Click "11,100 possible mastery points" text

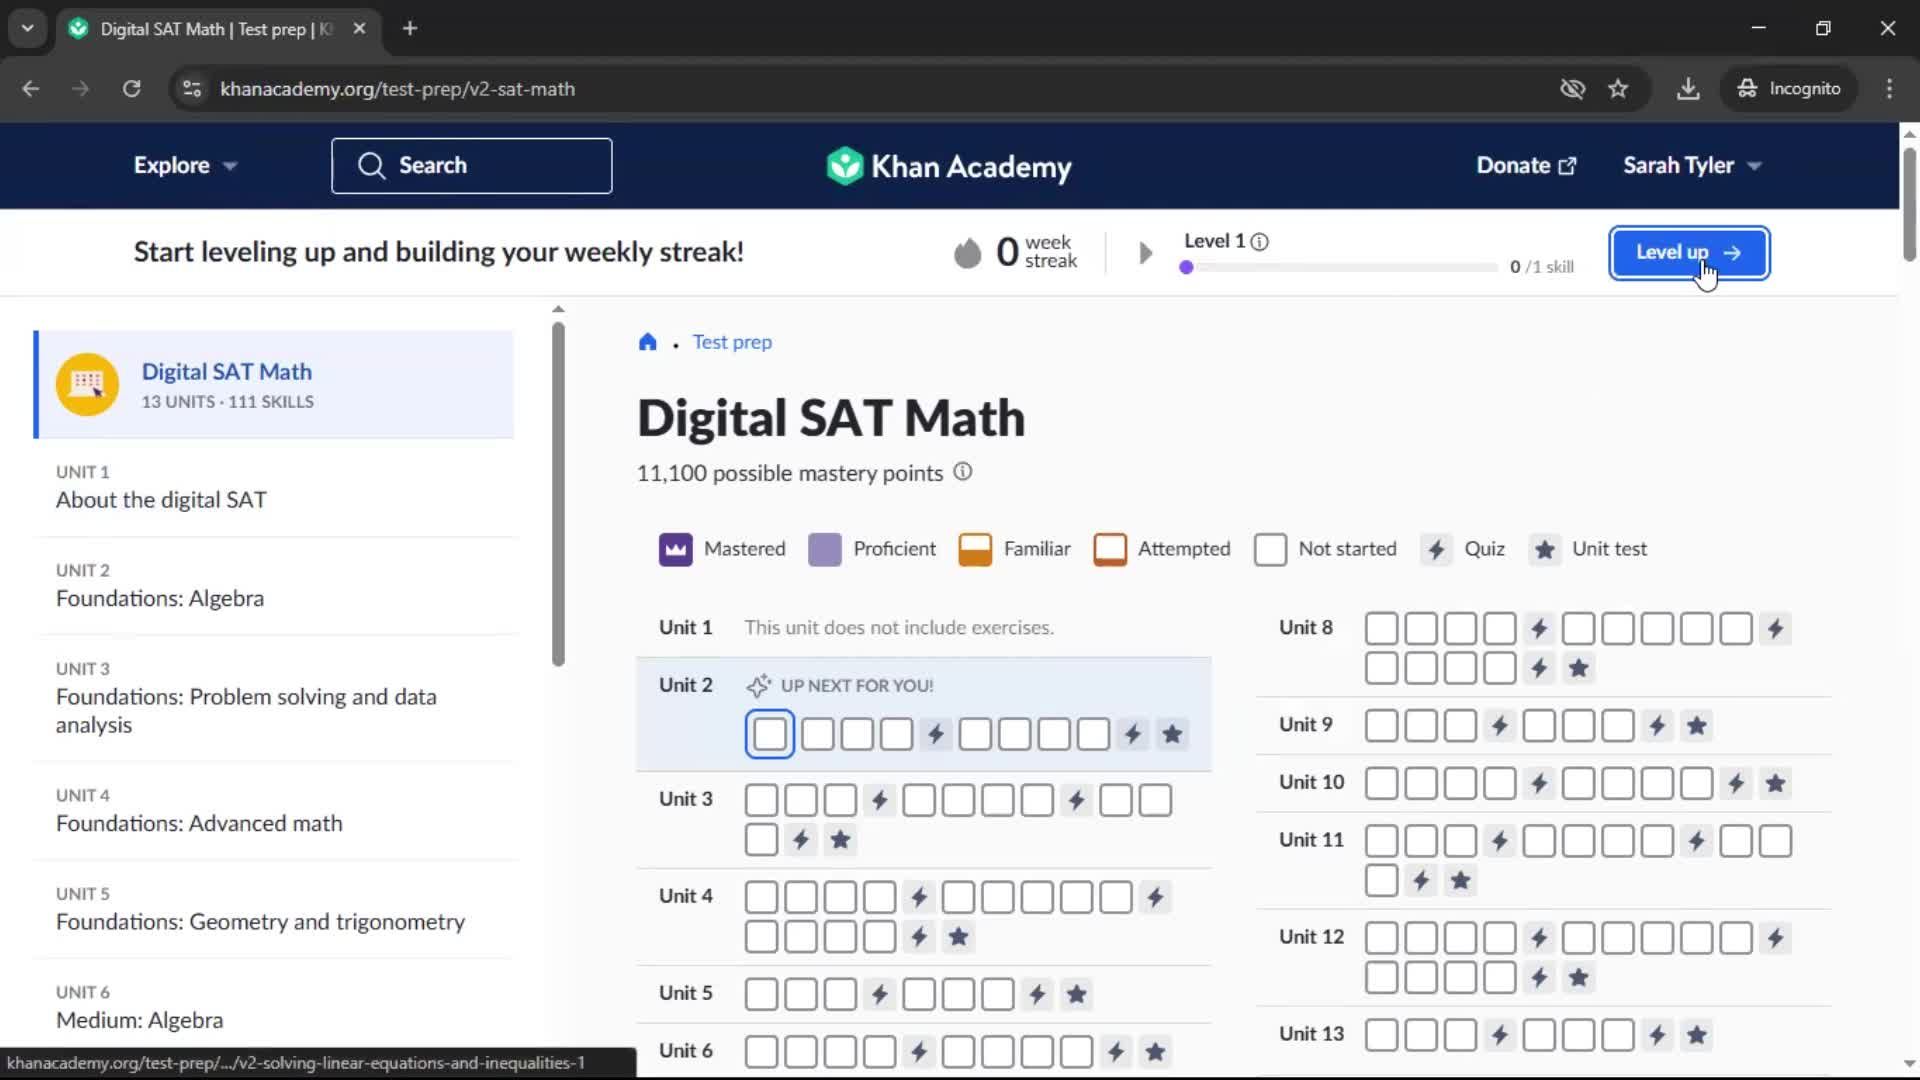pos(790,473)
